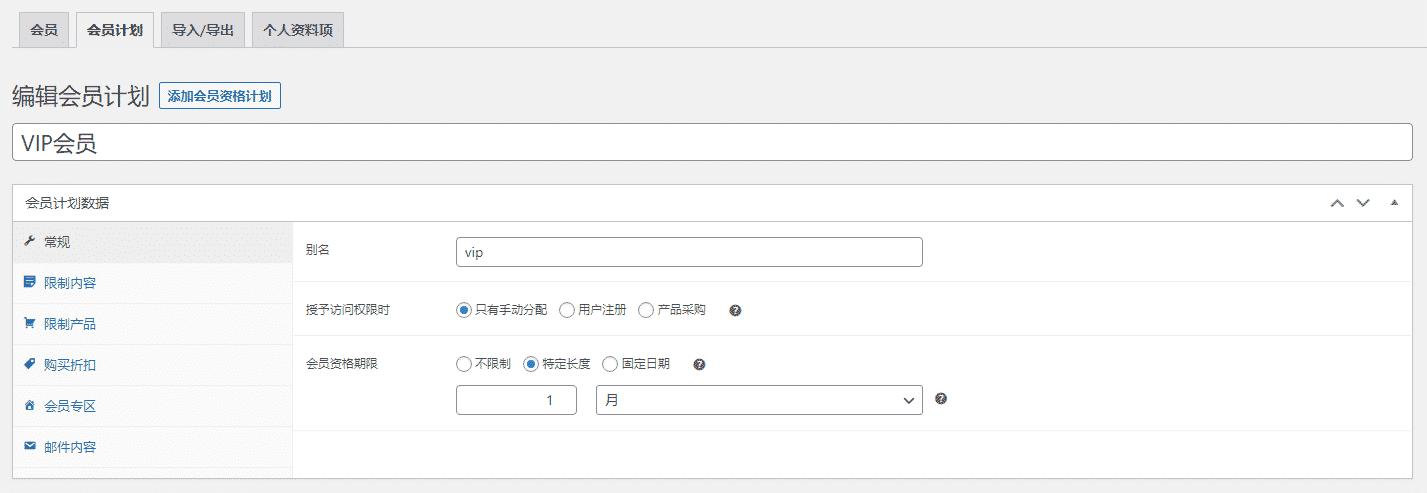Click the 授予访问权限时 label
The height and width of the screenshot is (493, 1427).
pyautogui.click(x=347, y=310)
